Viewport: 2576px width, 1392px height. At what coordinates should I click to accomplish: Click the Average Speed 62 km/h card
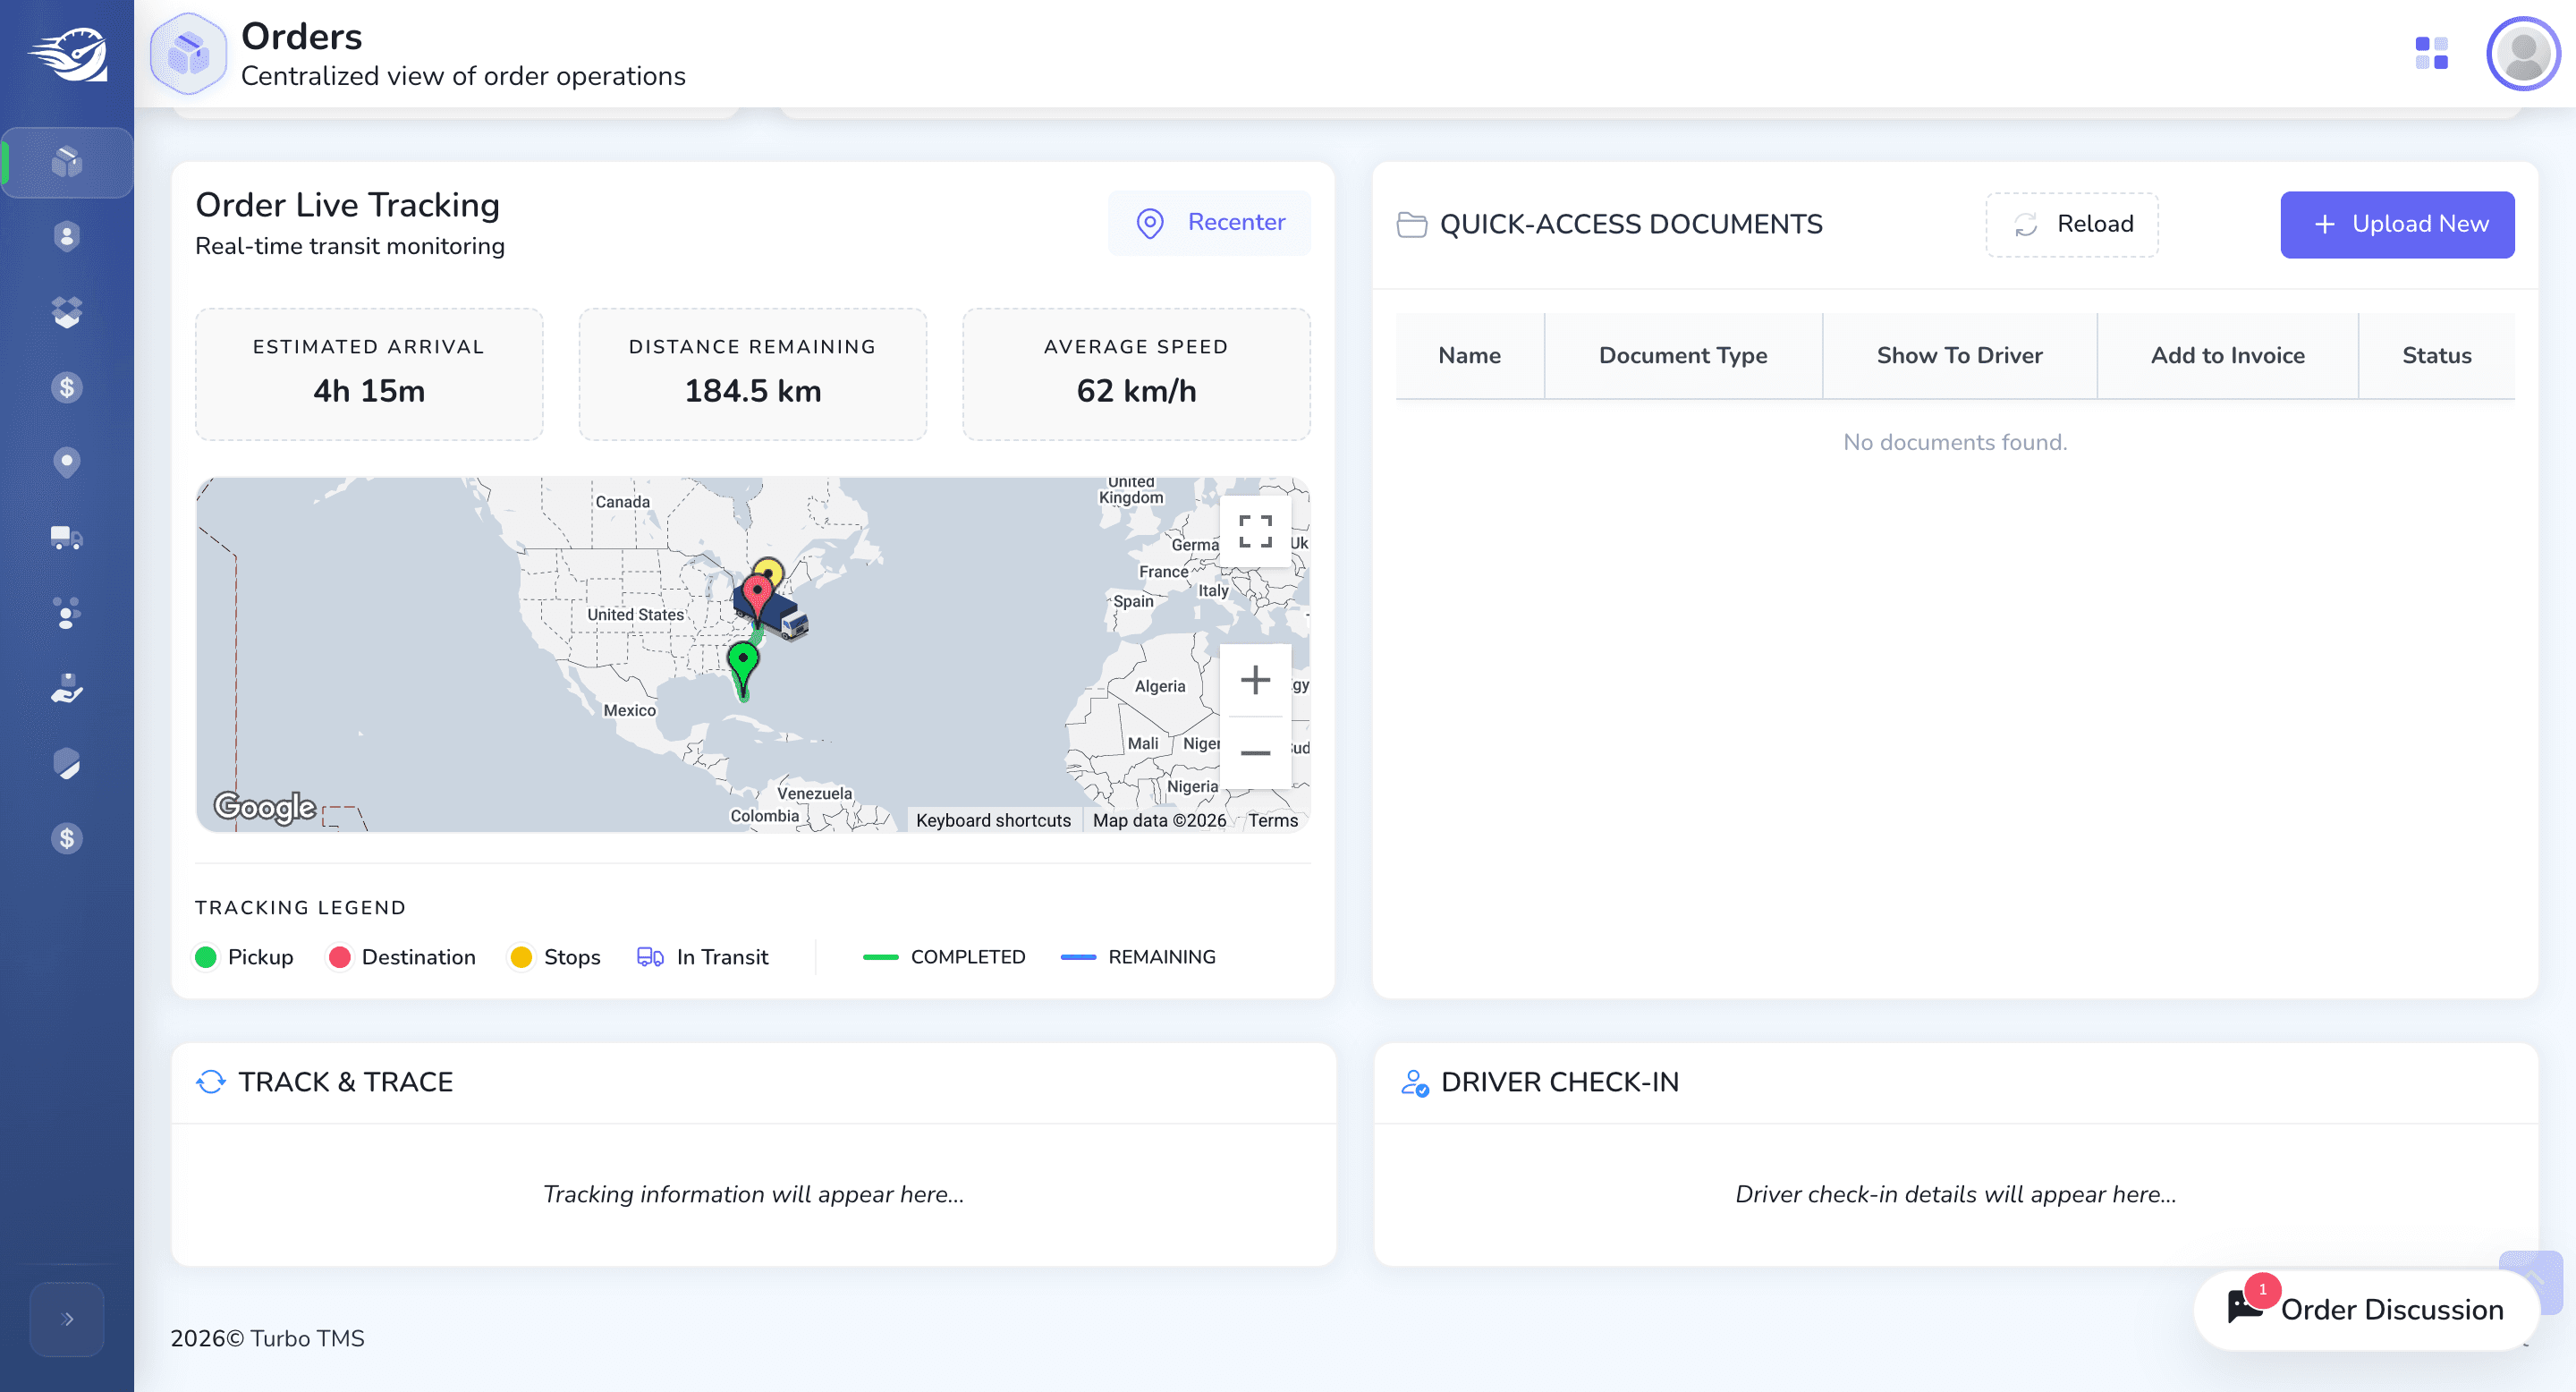point(1136,374)
